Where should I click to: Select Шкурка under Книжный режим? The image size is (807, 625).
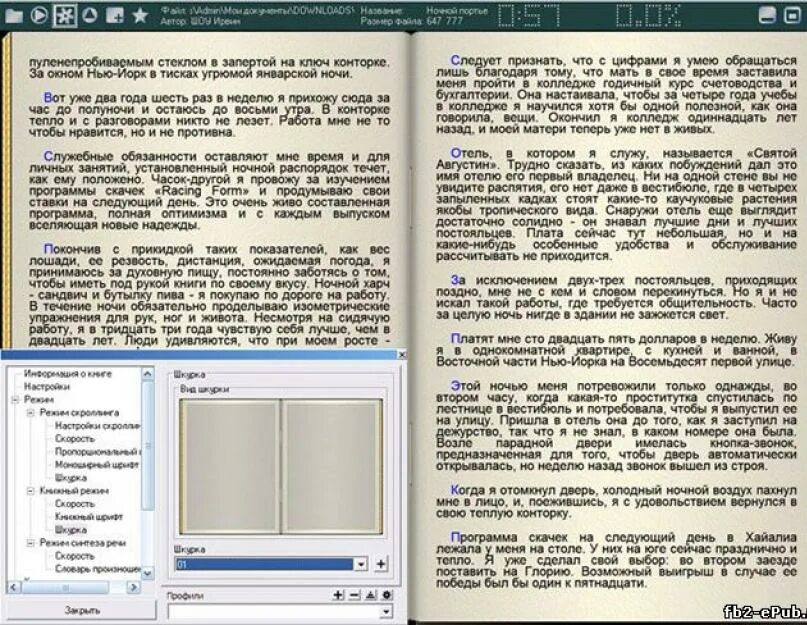point(71,530)
